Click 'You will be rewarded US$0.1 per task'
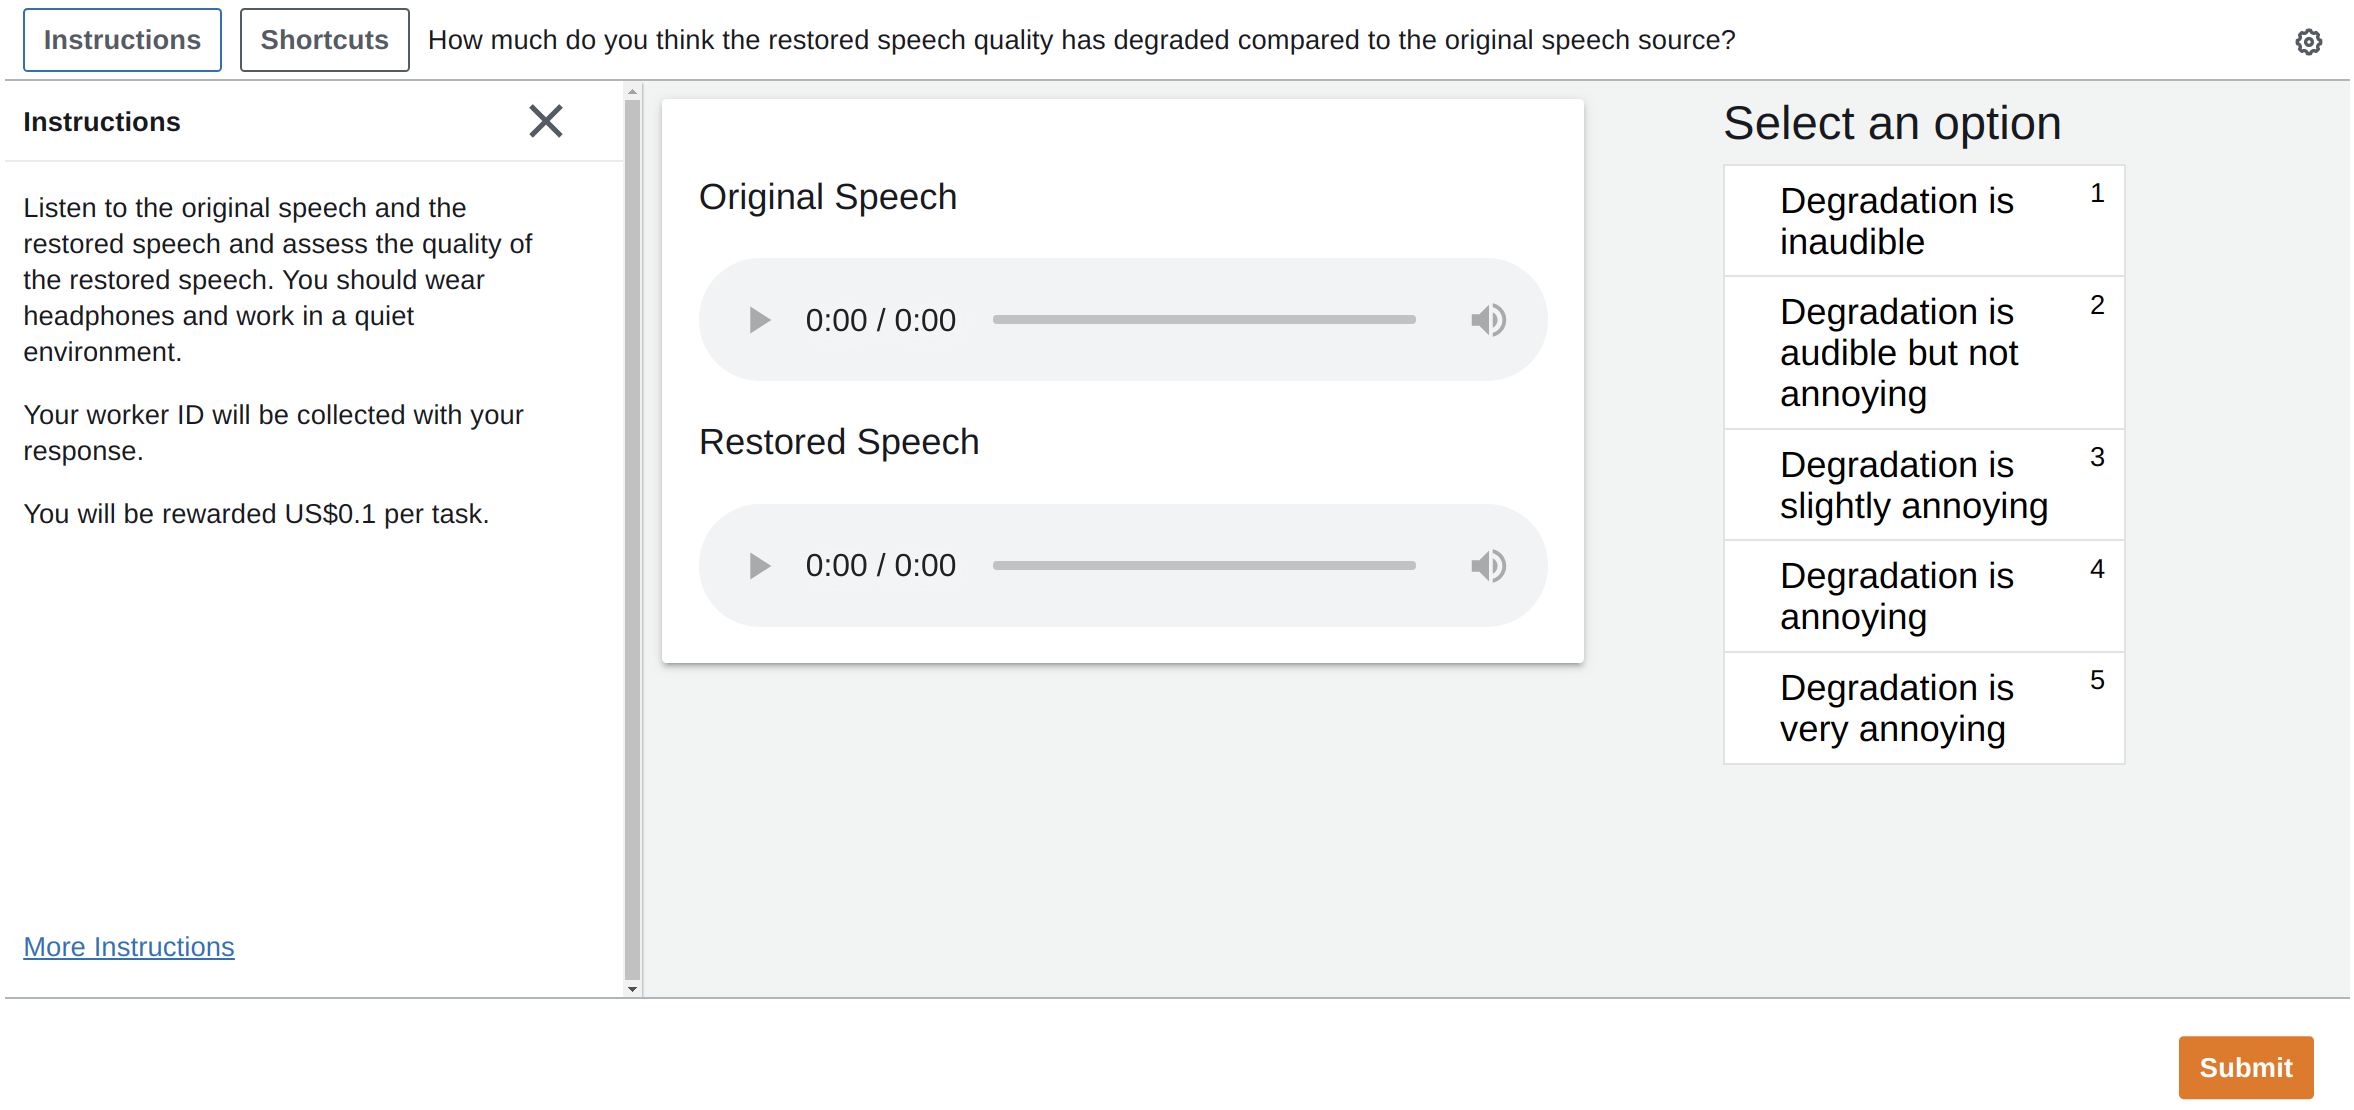Viewport: 2354px width, 1110px height. click(x=256, y=514)
